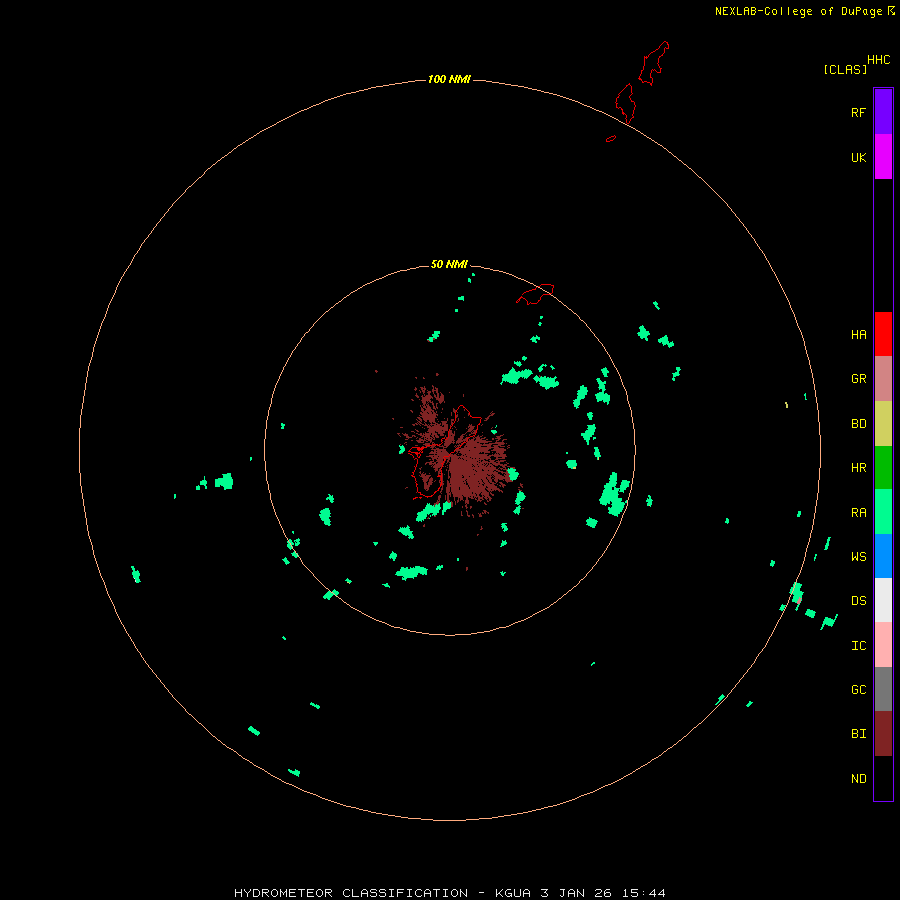Click the RF purple color swatch
The image size is (900, 900).
coord(883,112)
